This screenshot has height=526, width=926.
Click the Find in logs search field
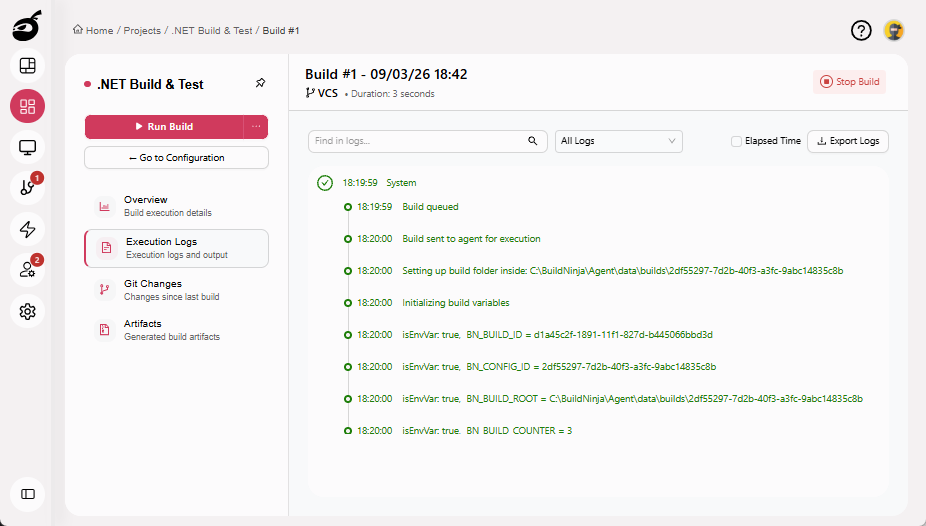click(x=418, y=141)
